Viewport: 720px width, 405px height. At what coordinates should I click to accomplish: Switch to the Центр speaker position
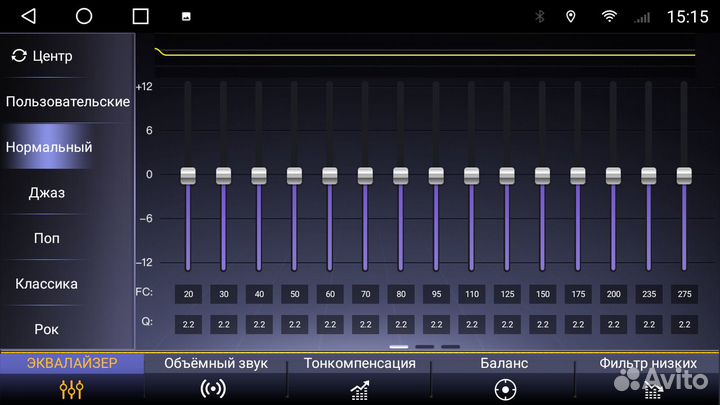[x=42, y=56]
